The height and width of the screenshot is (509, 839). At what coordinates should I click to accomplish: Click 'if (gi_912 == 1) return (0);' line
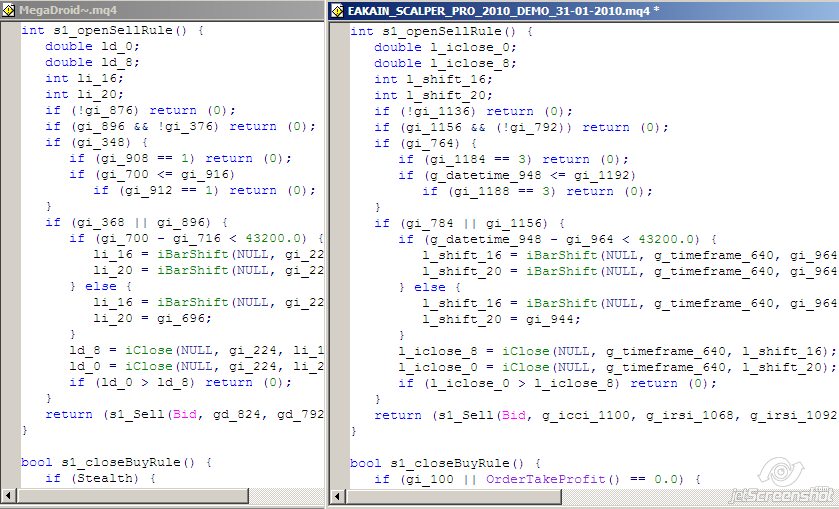click(204, 191)
